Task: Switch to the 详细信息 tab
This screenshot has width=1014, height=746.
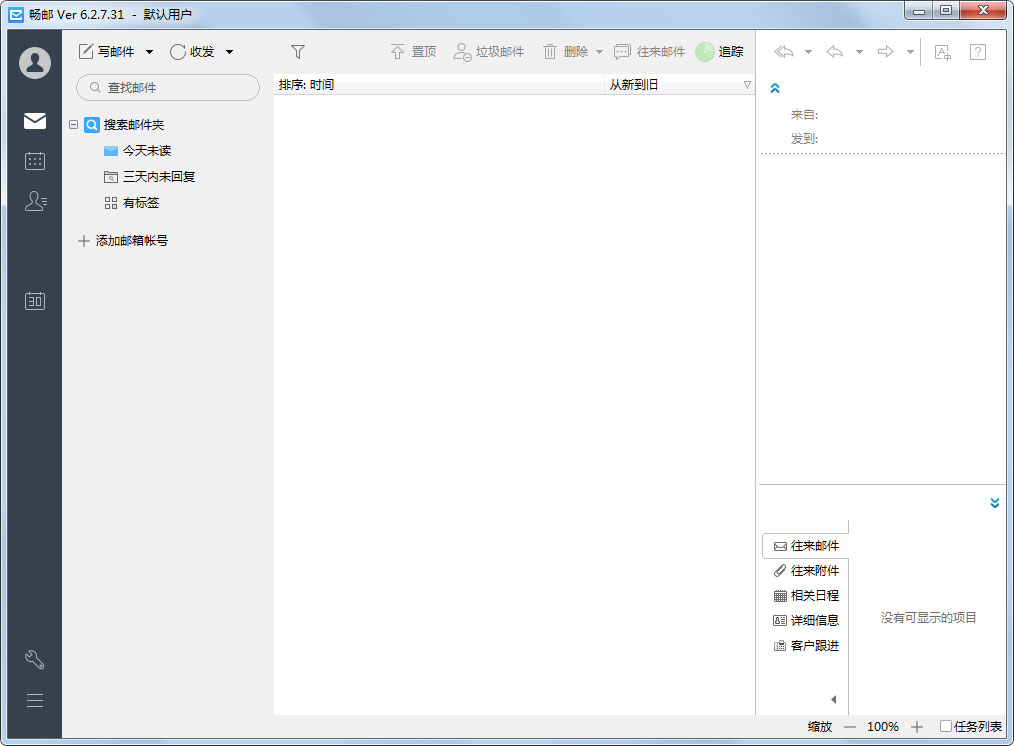Action: (x=806, y=620)
